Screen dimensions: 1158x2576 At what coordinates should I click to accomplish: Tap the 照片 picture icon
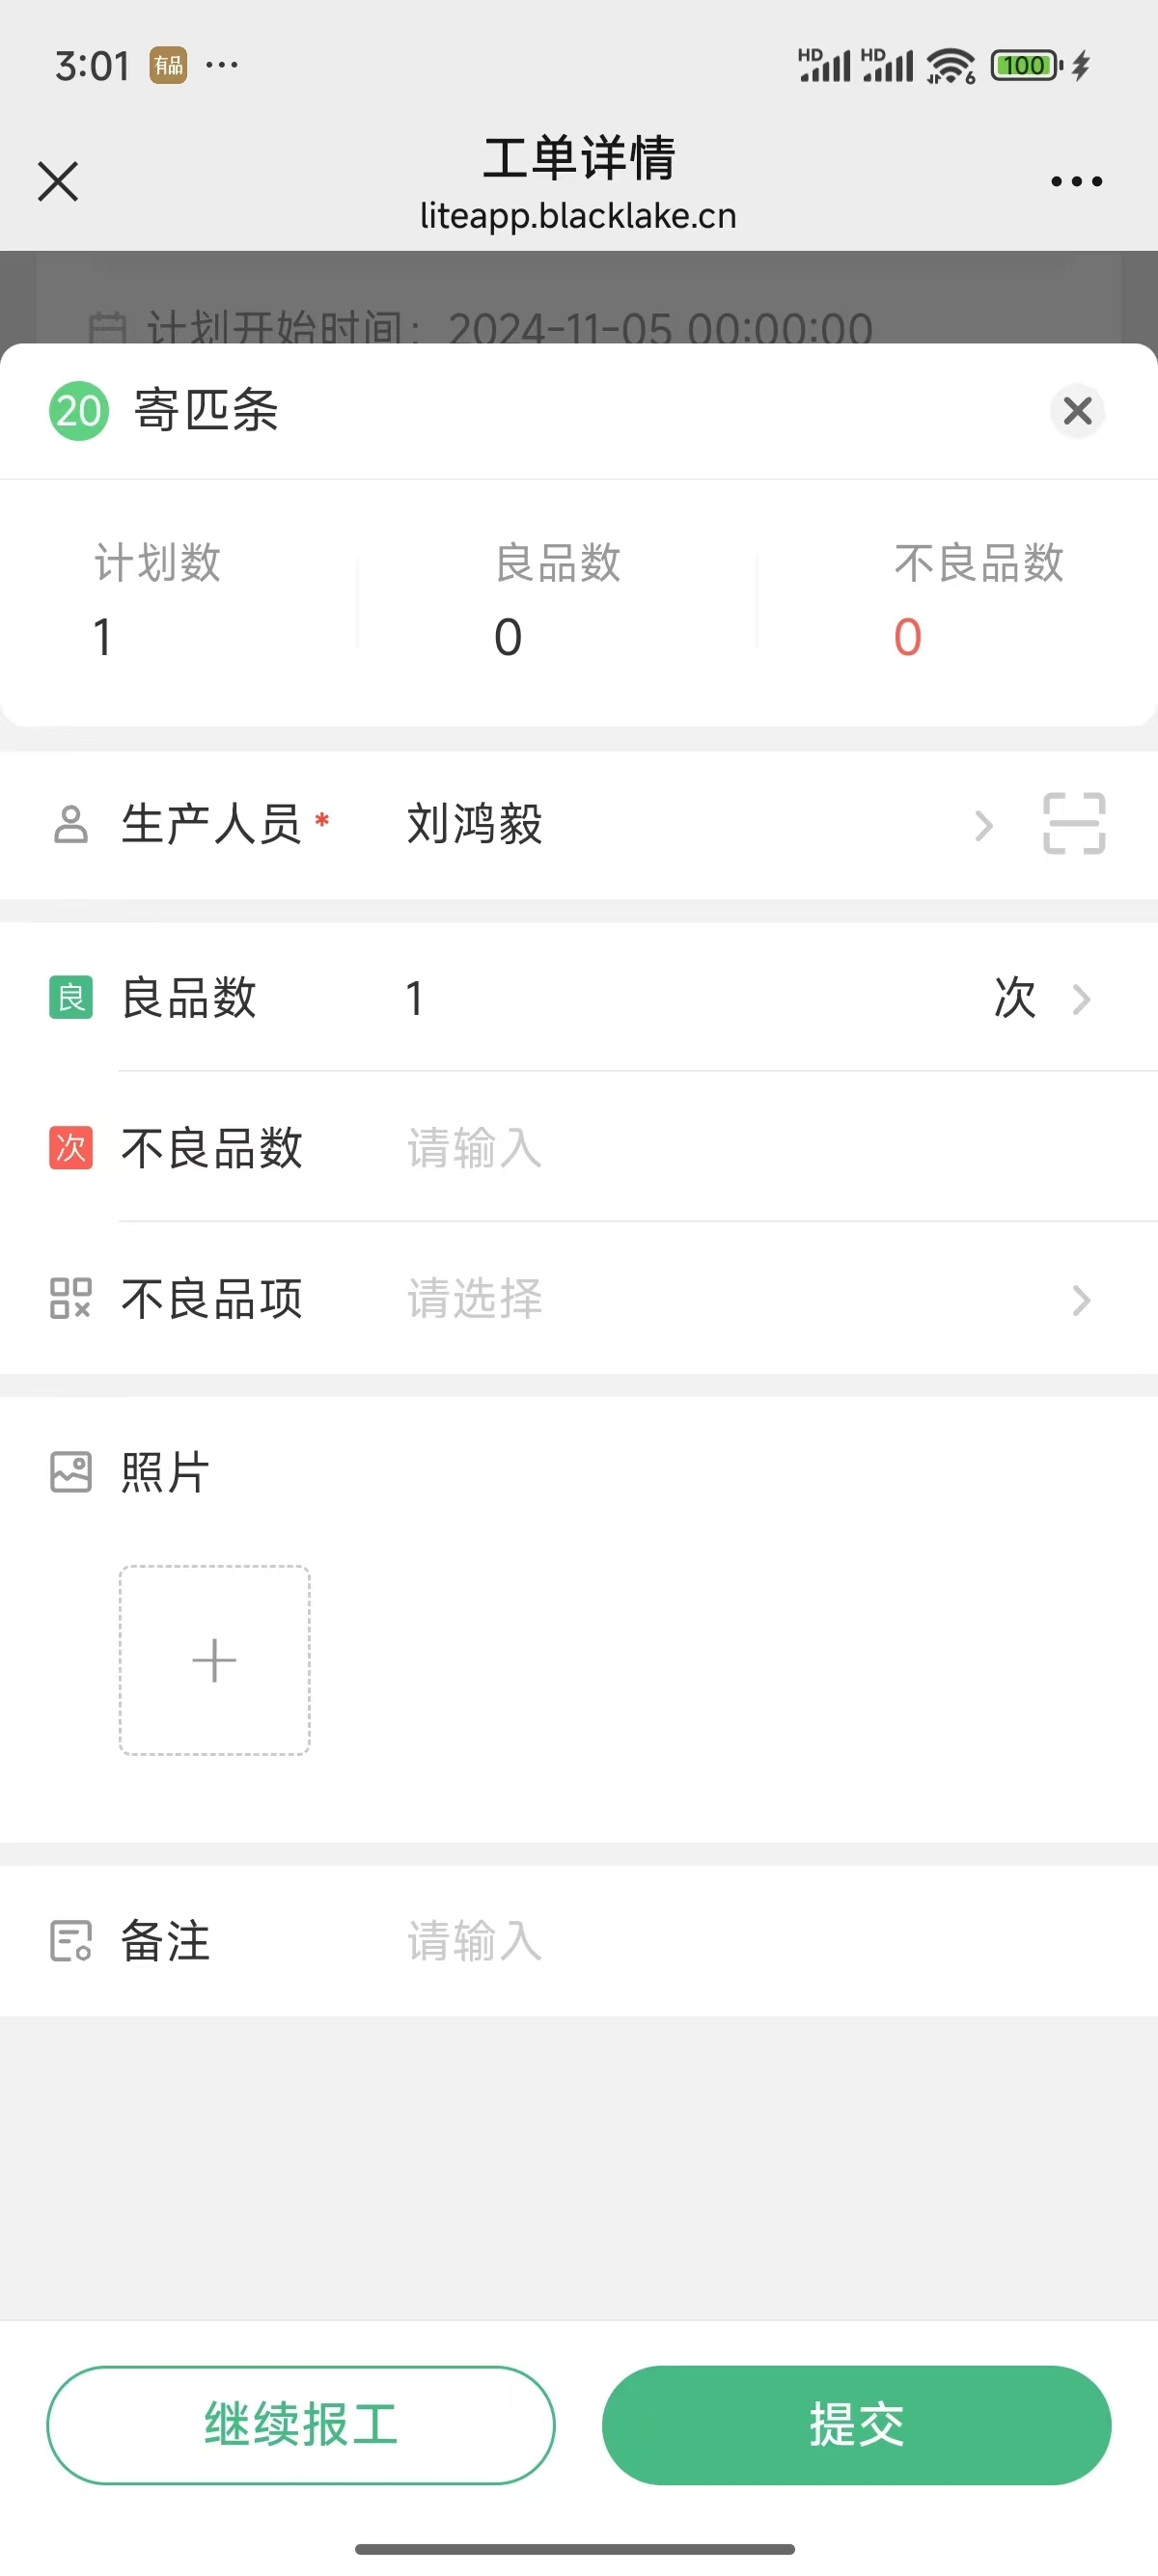point(71,1472)
